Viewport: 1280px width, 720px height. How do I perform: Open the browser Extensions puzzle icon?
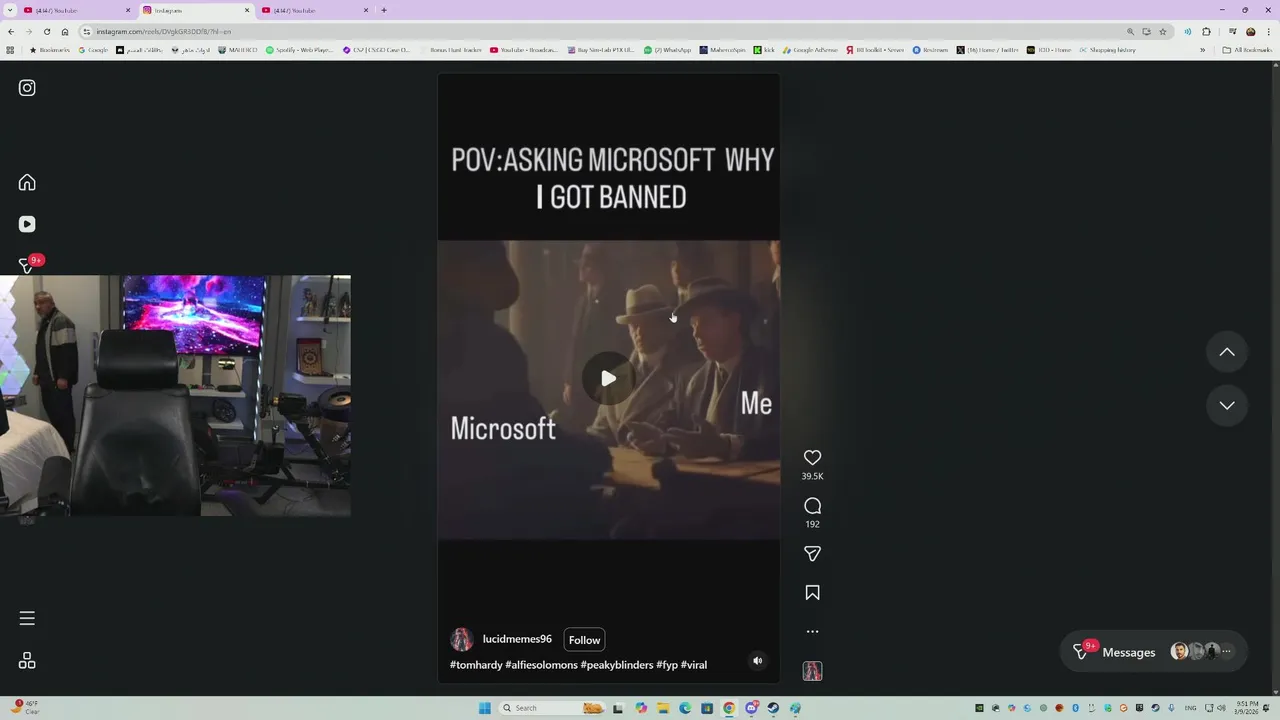pyautogui.click(x=1206, y=31)
